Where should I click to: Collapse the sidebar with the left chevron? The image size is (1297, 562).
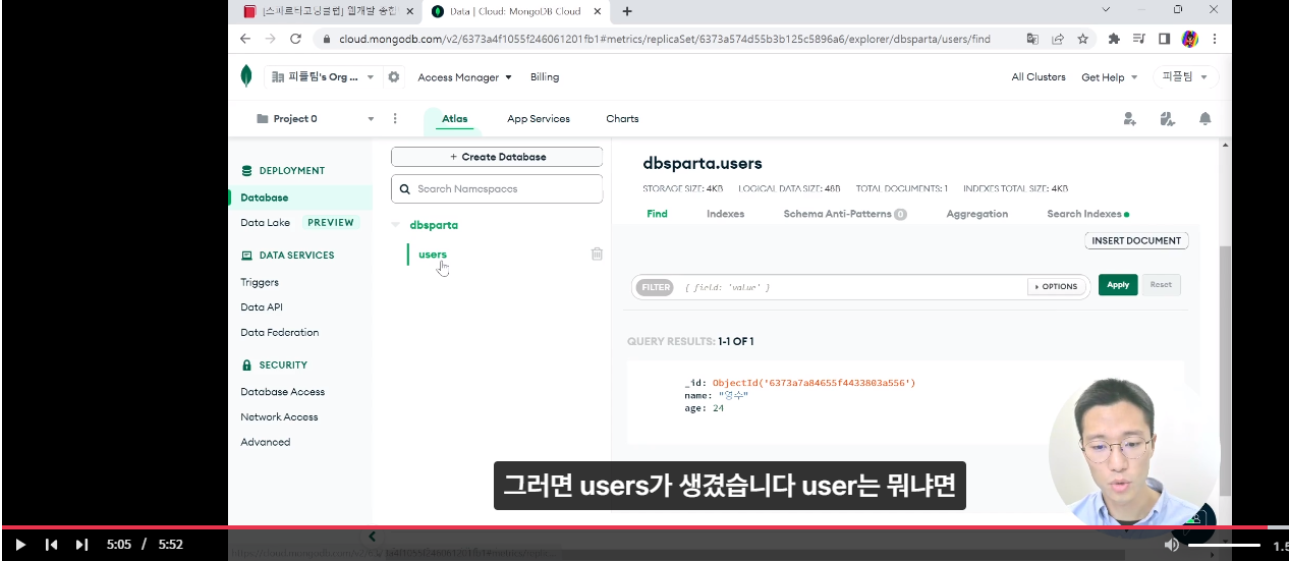point(372,537)
